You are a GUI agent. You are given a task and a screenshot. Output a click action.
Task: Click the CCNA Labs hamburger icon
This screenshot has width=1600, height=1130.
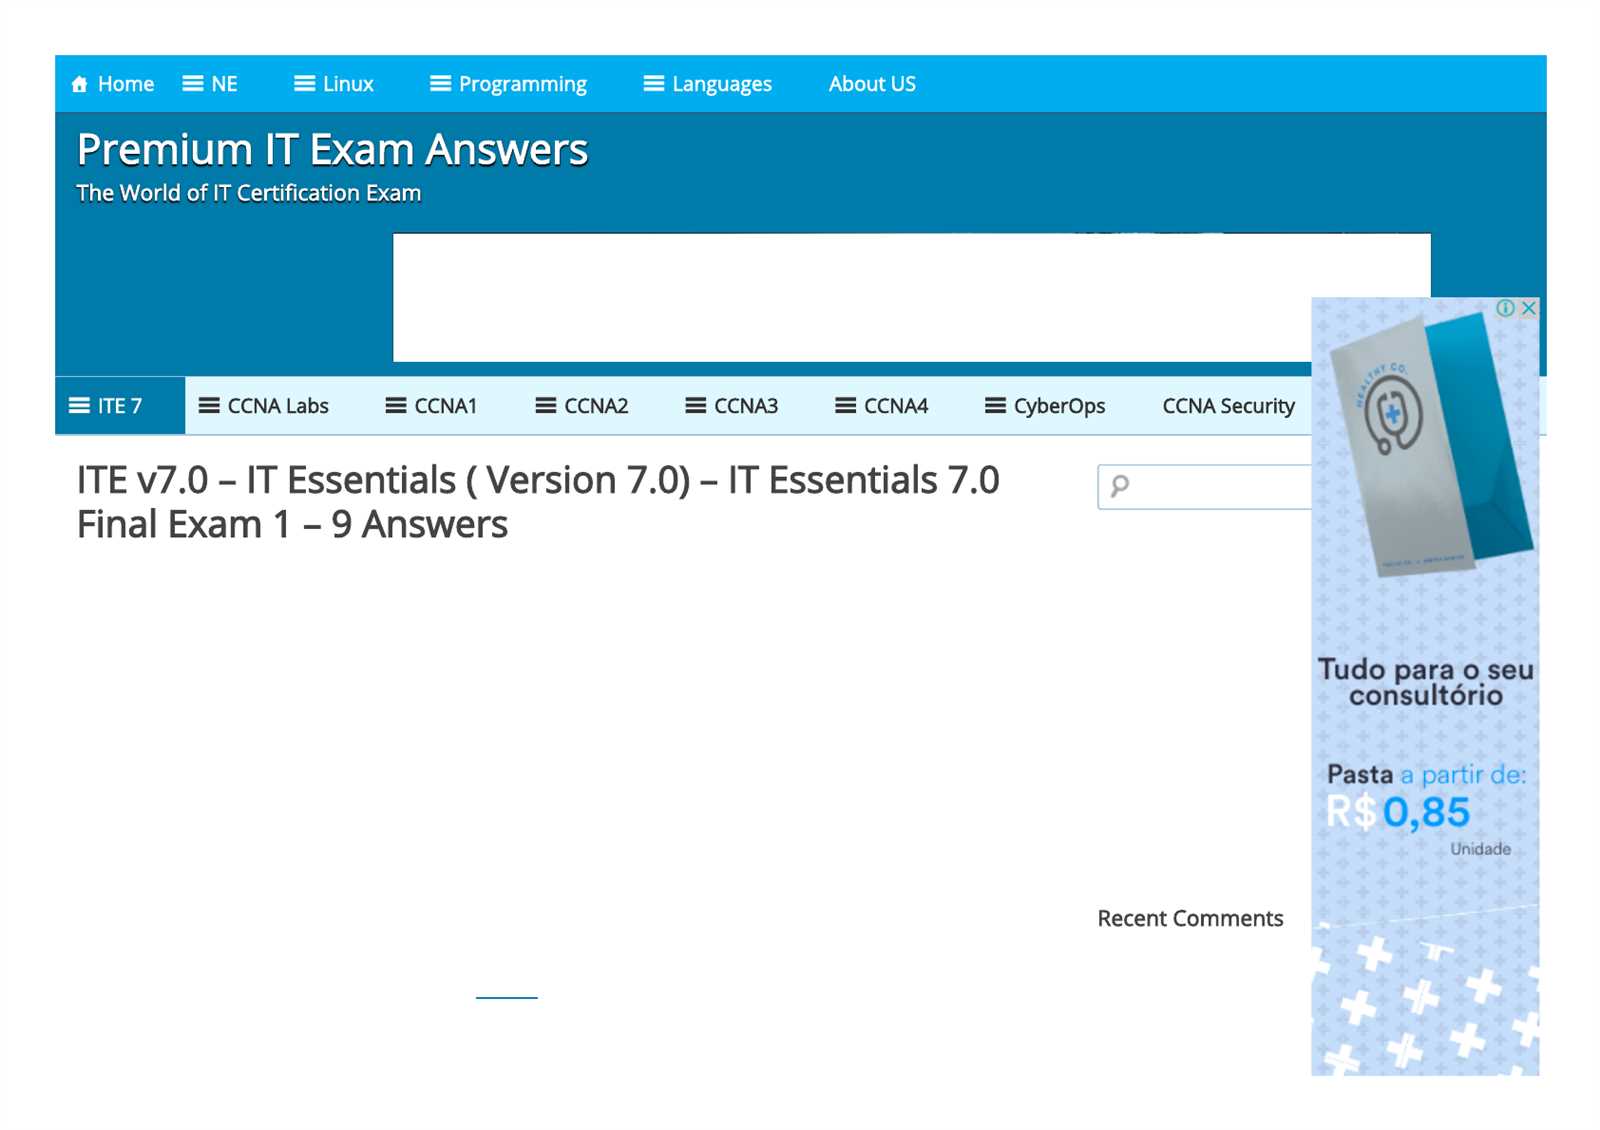click(209, 406)
